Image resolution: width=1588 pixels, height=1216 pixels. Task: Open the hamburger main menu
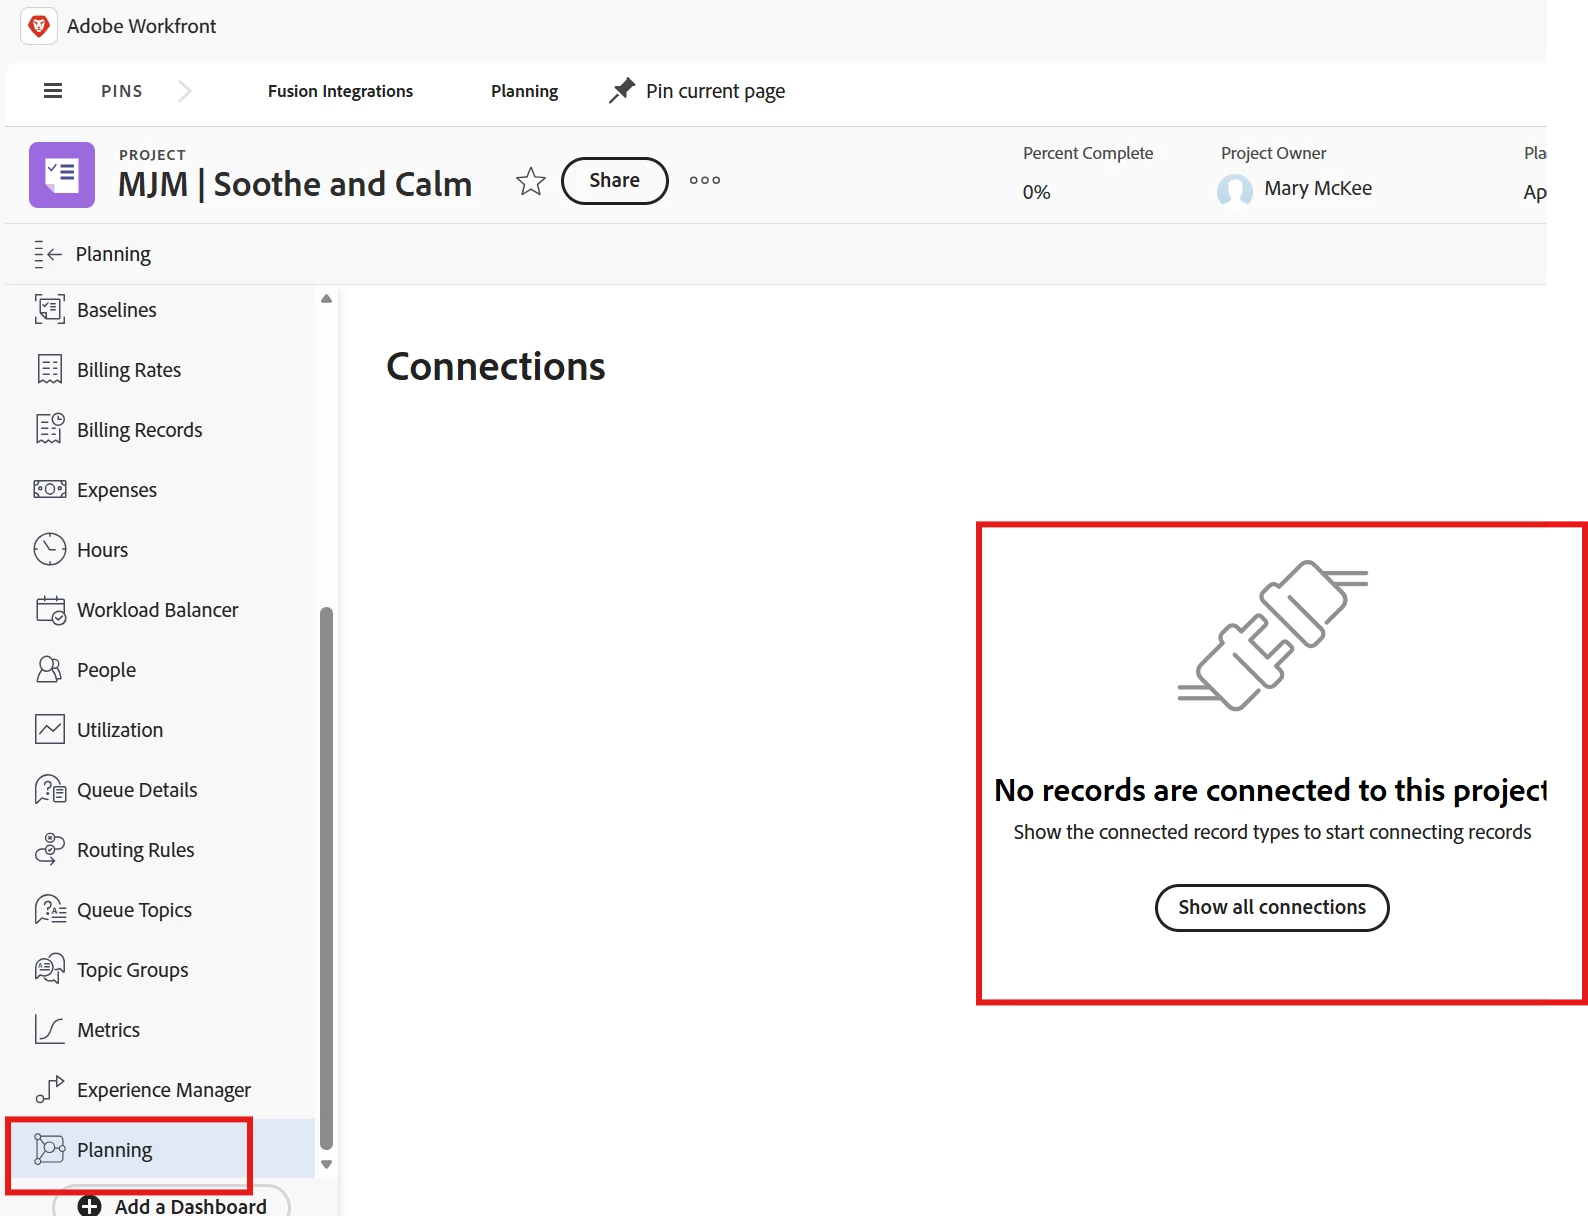pos(53,91)
